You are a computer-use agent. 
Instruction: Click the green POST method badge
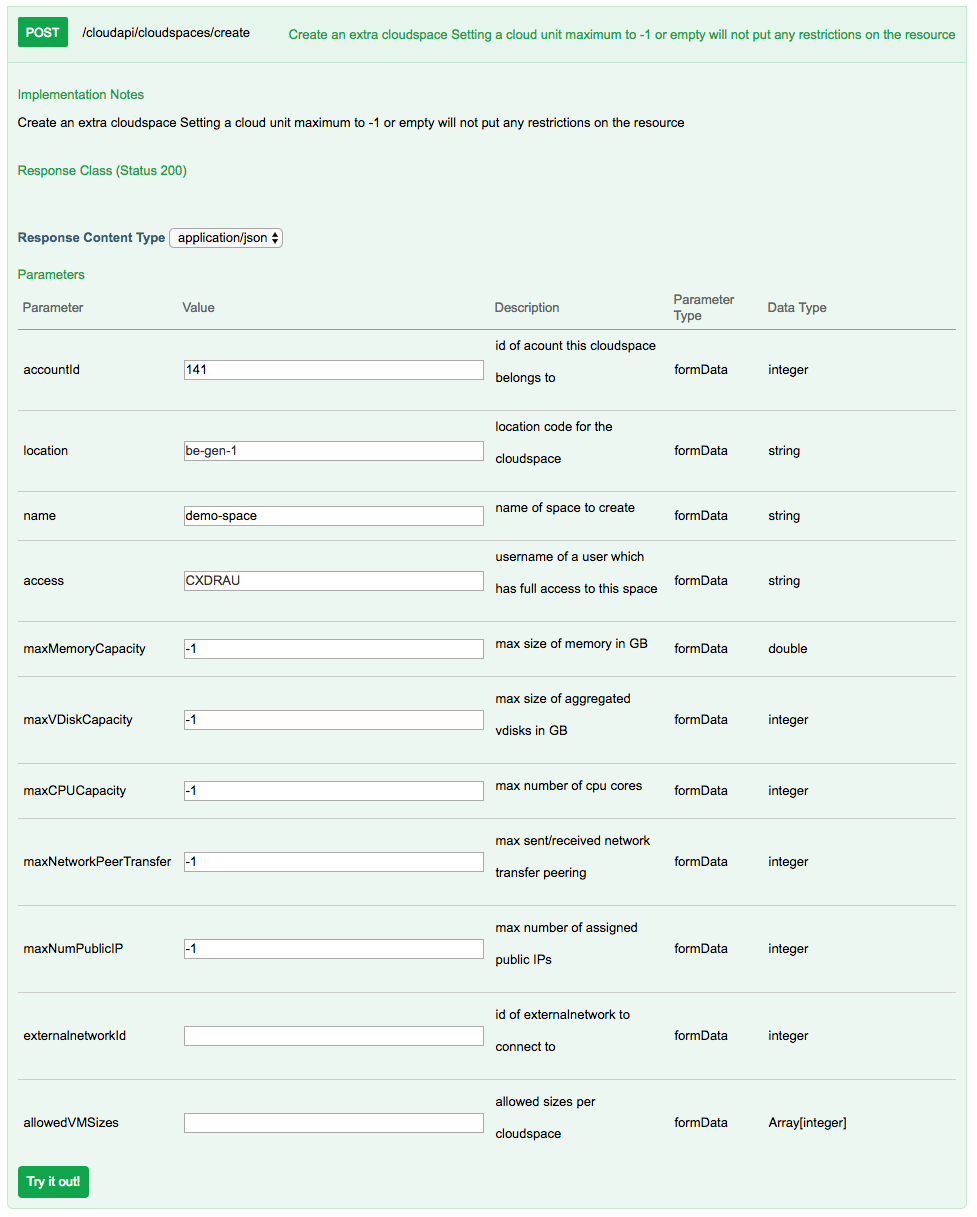pyautogui.click(x=43, y=33)
